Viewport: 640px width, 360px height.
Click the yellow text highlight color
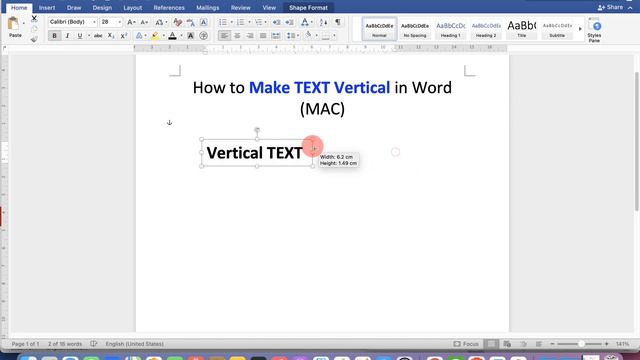155,36
